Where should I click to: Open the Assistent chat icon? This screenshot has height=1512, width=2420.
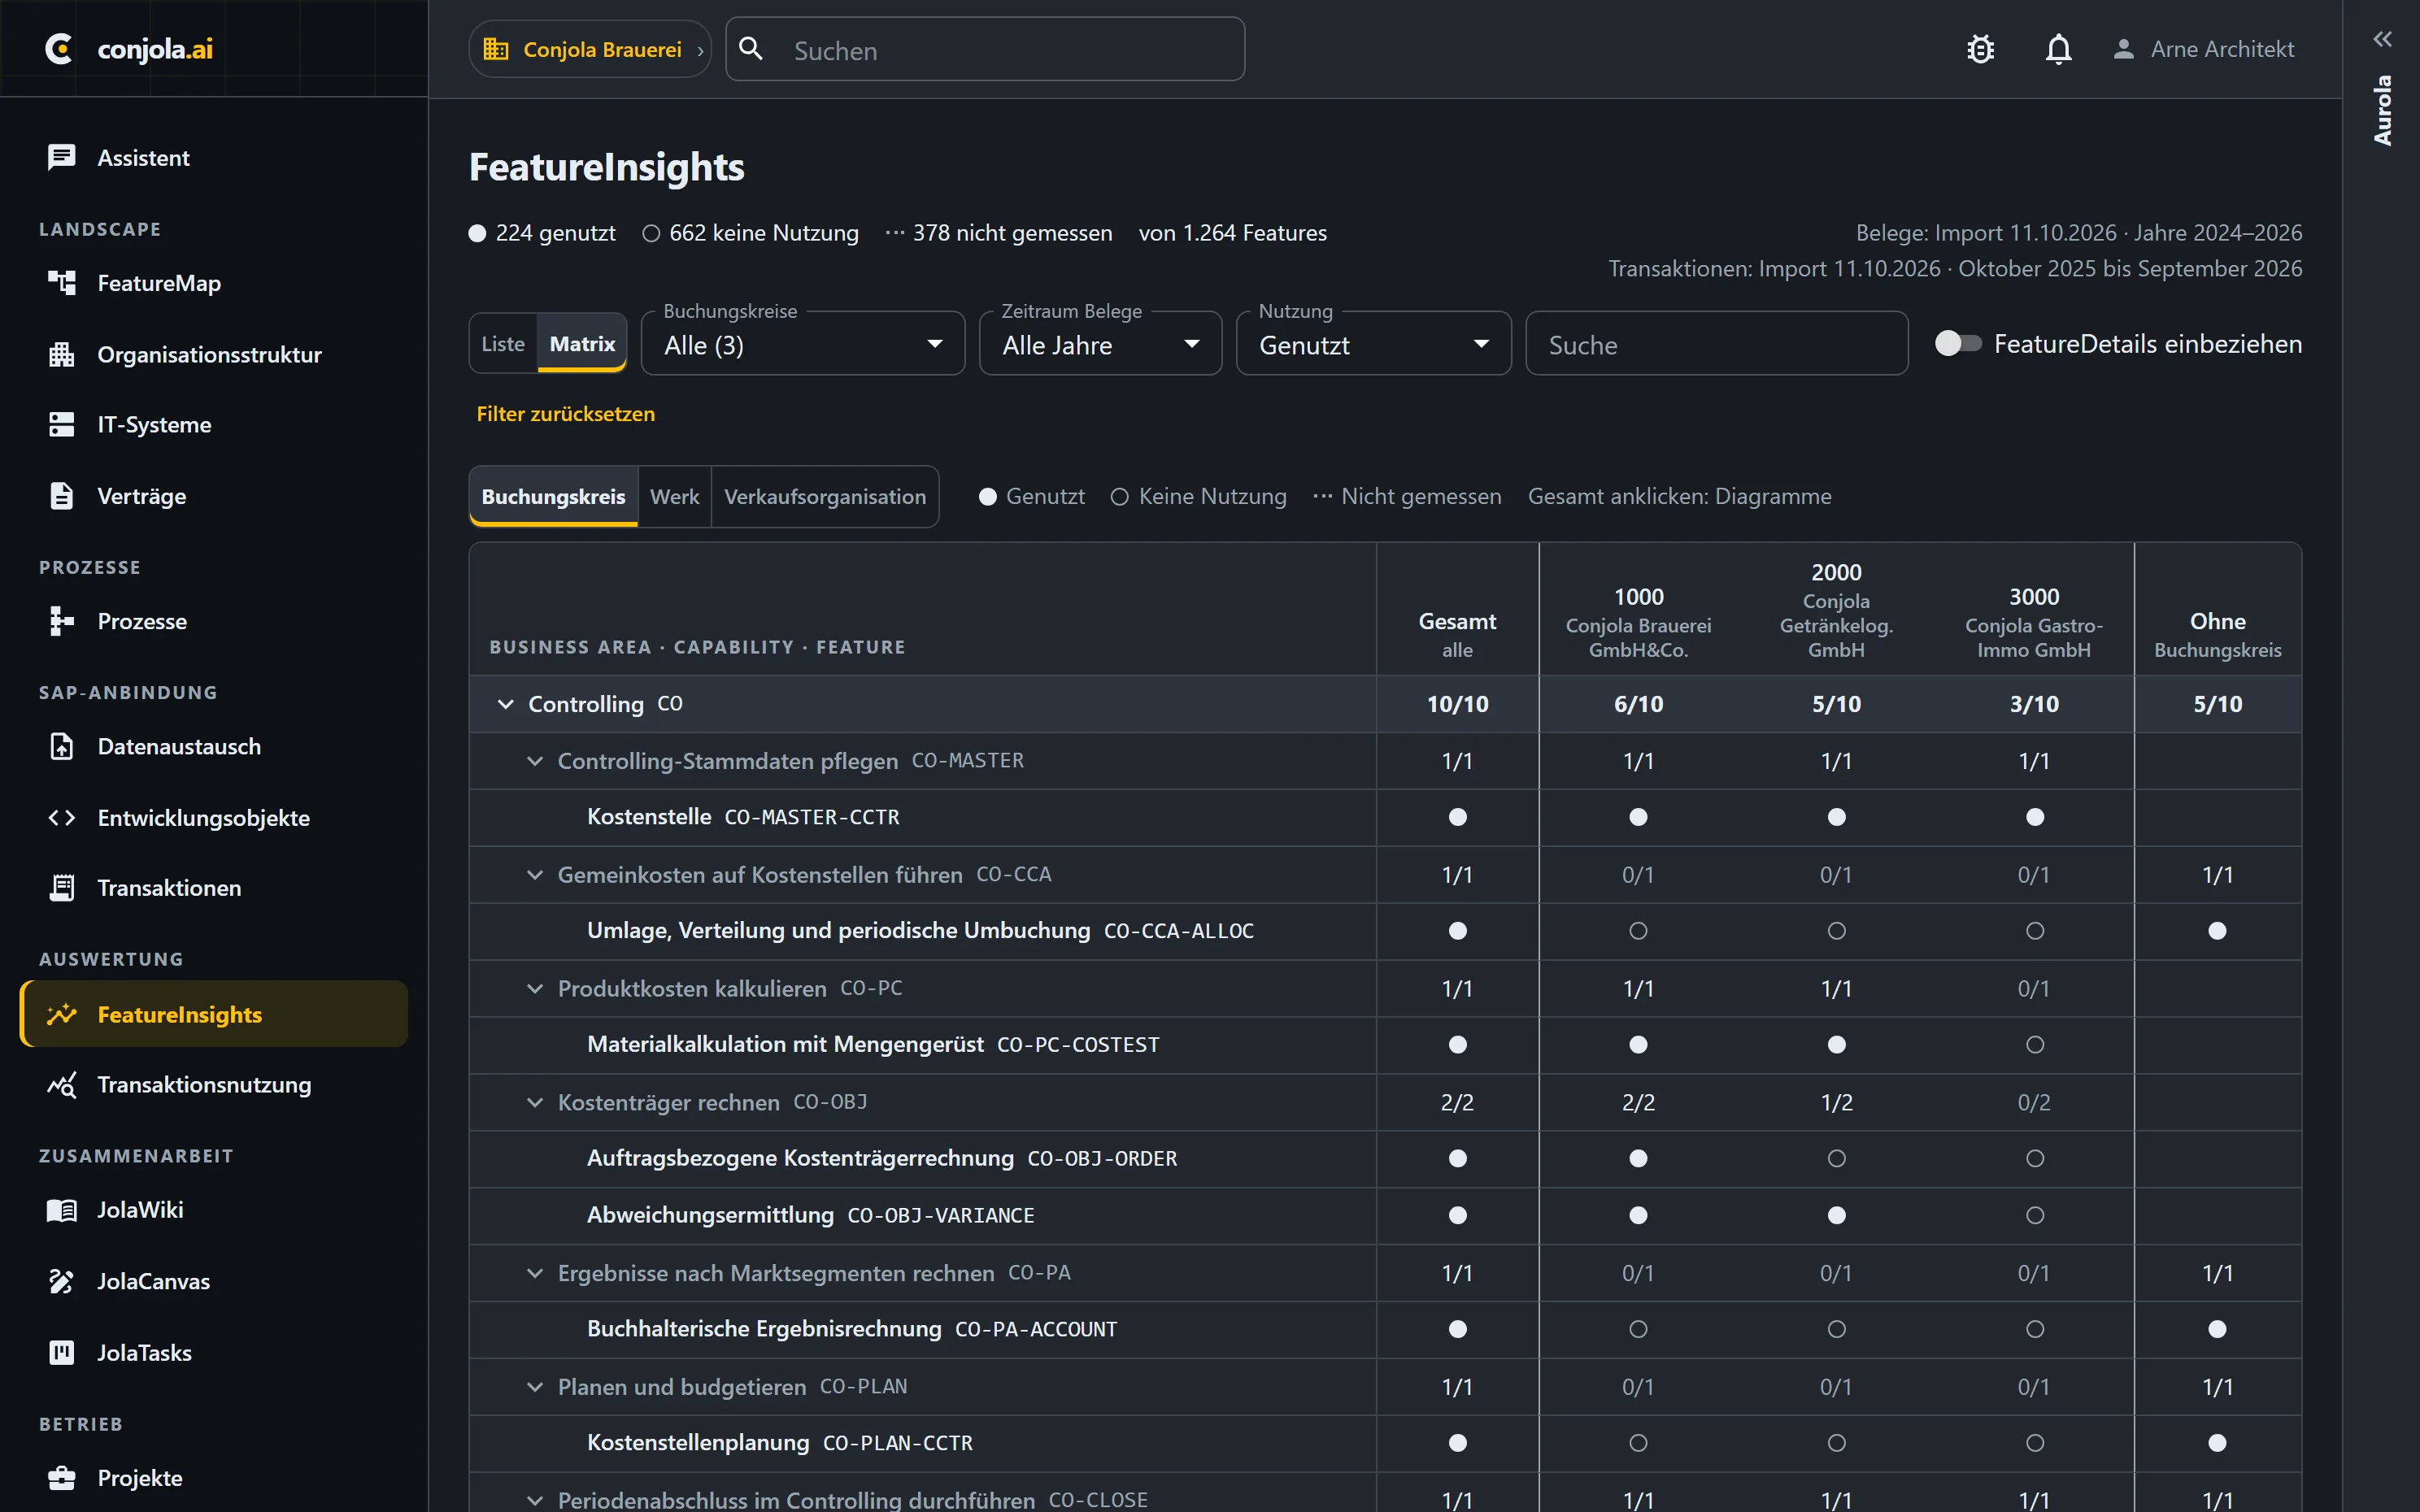pos(61,157)
